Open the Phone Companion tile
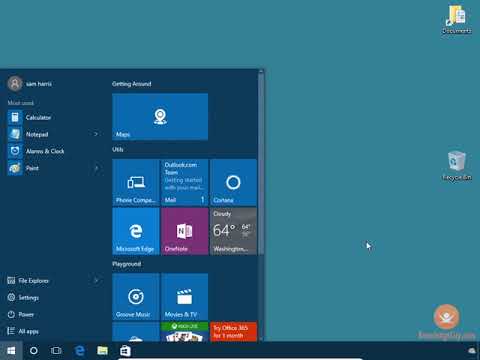 tap(136, 182)
